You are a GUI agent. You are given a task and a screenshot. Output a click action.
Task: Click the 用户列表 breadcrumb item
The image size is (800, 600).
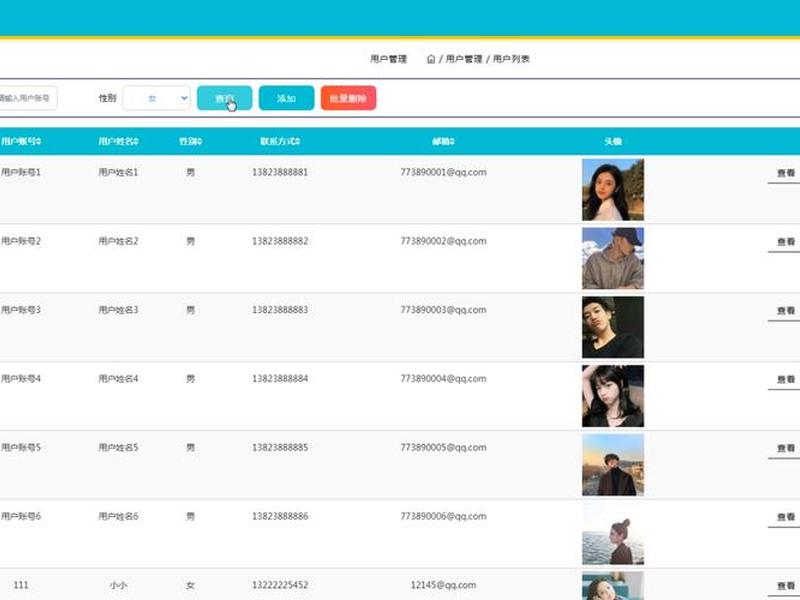tap(511, 59)
